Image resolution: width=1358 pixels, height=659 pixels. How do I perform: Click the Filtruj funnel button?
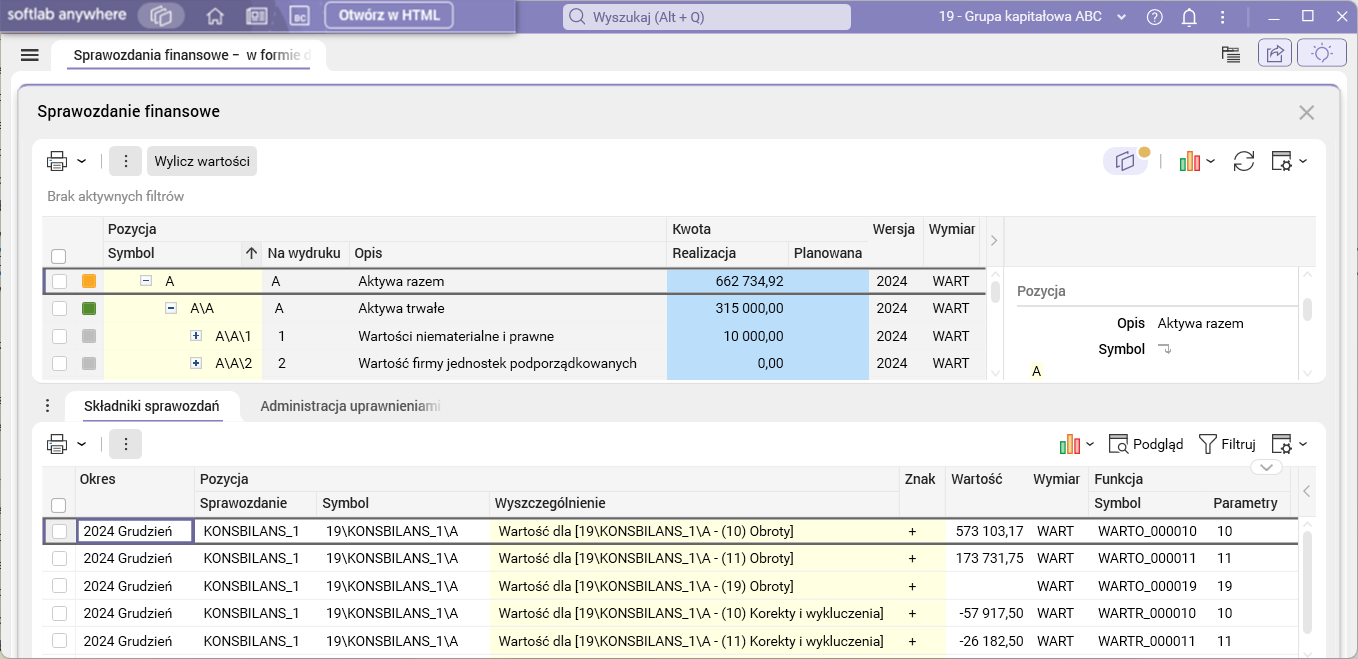(1226, 444)
